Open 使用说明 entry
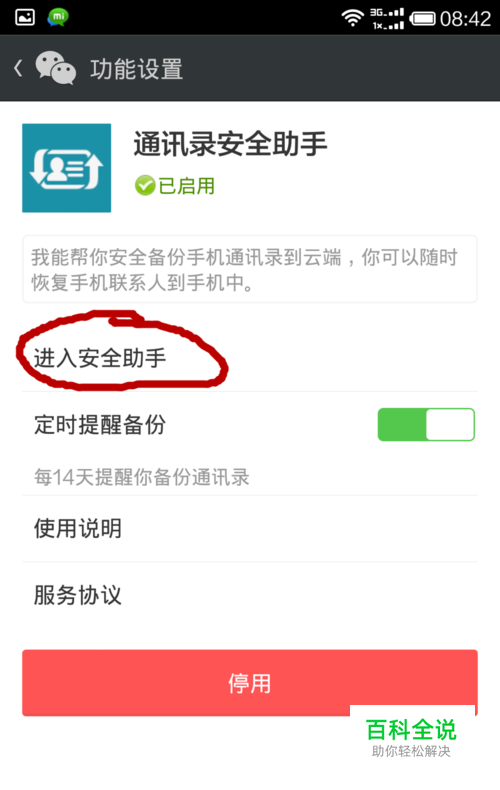The width and height of the screenshot is (500, 790). click(249, 529)
